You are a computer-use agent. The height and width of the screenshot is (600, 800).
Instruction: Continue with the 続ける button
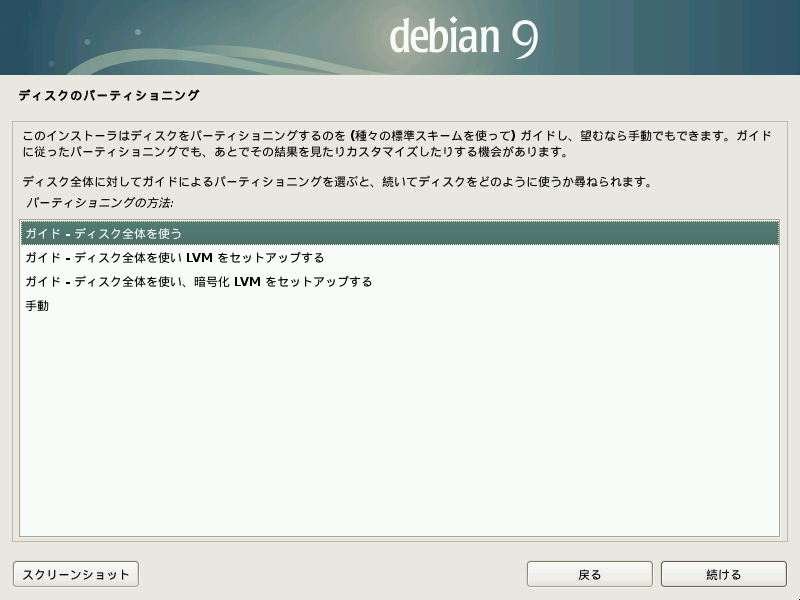tap(723, 575)
